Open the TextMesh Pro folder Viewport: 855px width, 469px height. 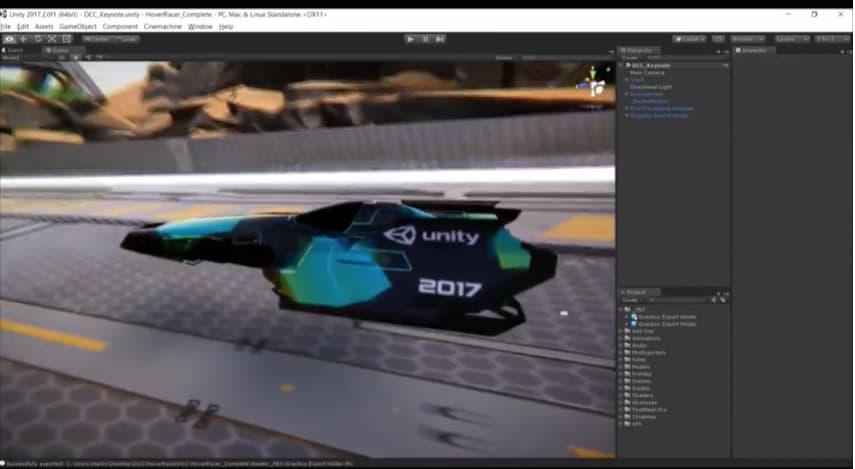[x=646, y=409]
